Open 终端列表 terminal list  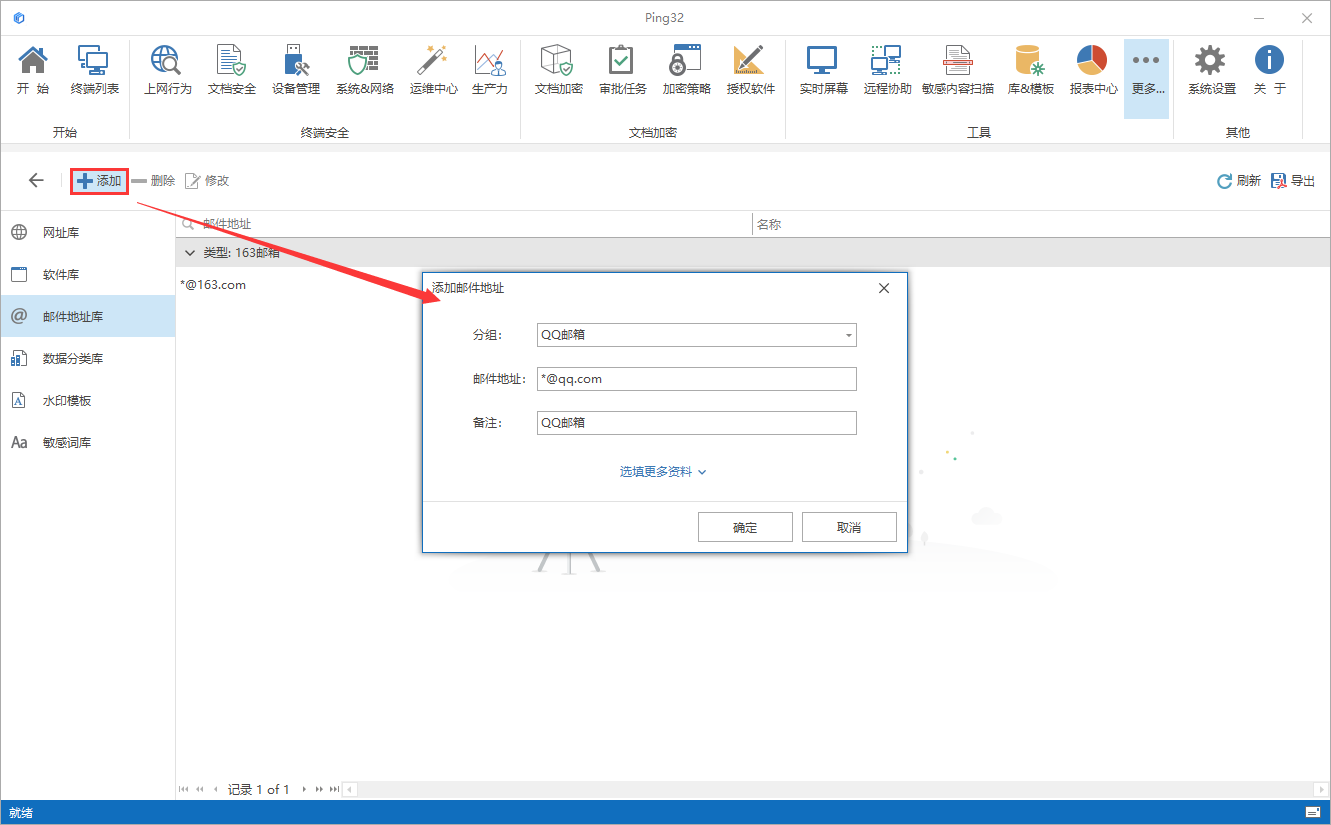[94, 70]
